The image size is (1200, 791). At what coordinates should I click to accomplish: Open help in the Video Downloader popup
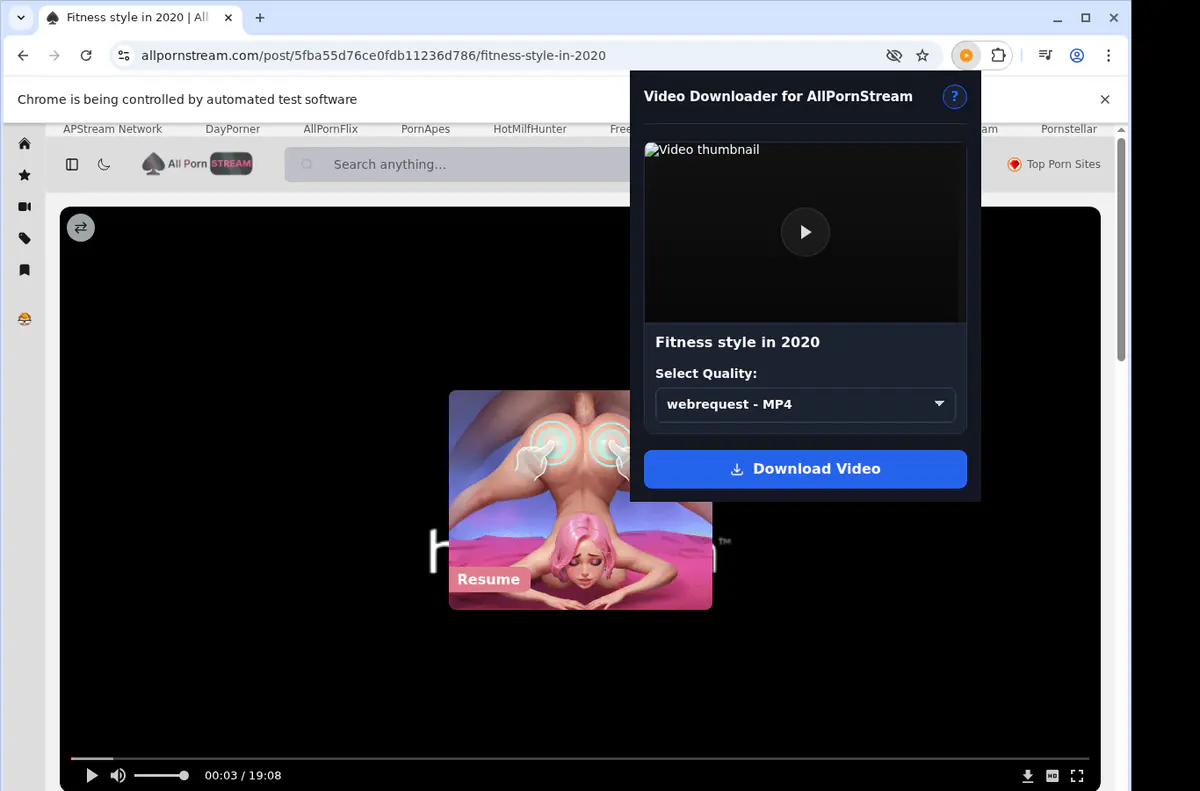pos(955,97)
